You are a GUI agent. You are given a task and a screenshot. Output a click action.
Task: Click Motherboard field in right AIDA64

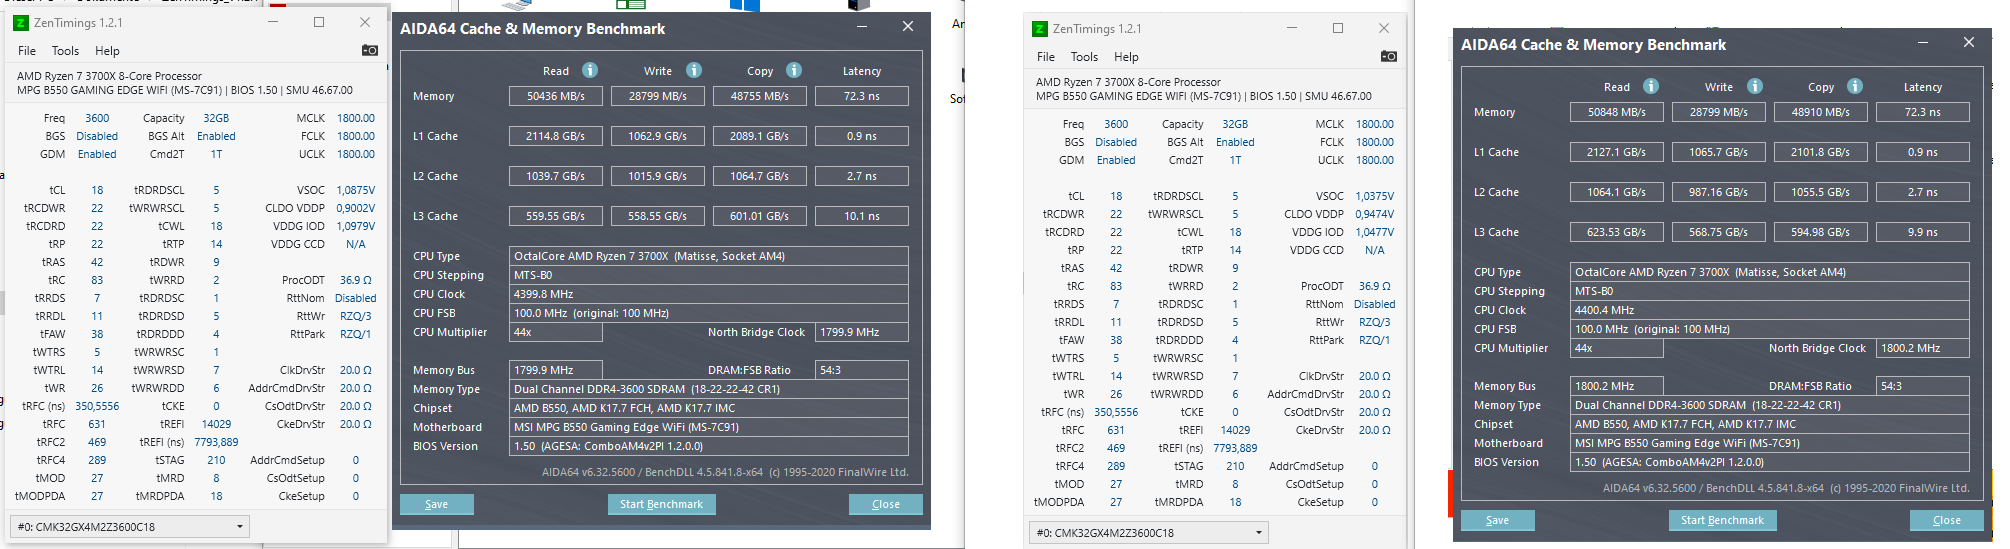point(1770,443)
